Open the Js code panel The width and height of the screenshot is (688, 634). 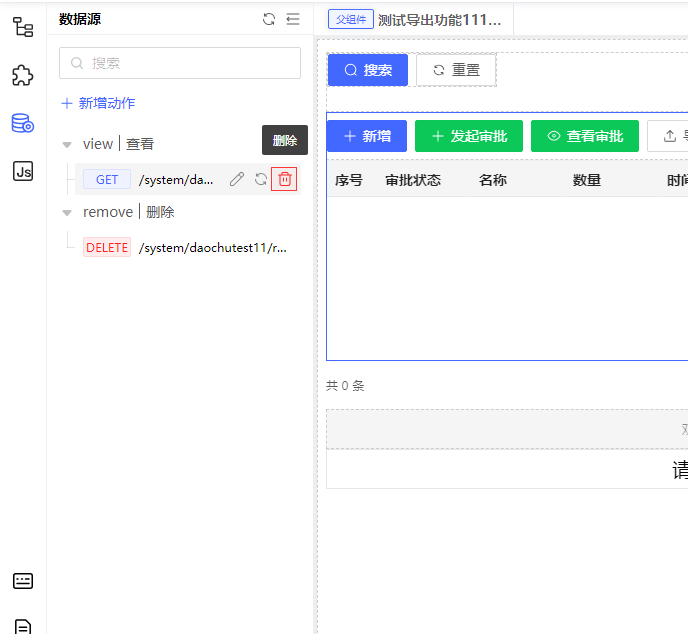point(23,171)
